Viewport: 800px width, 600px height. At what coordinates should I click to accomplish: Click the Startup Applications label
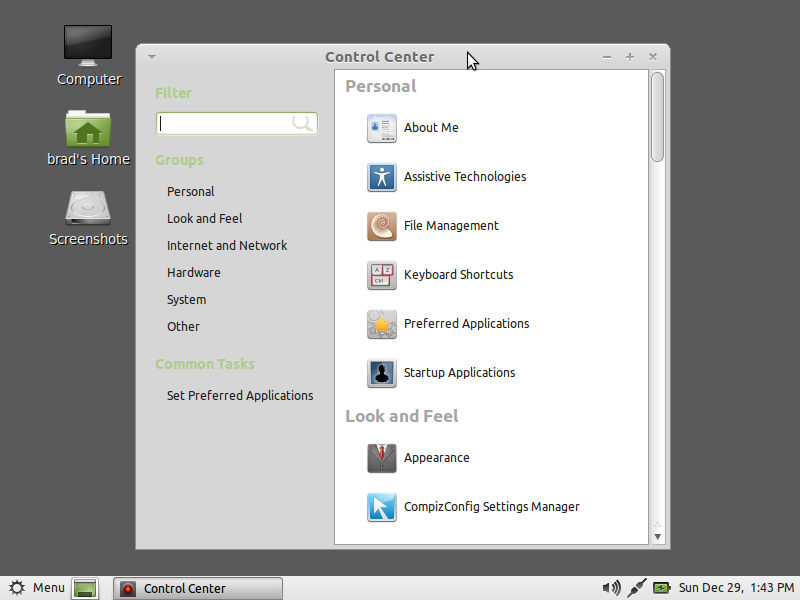tap(459, 372)
